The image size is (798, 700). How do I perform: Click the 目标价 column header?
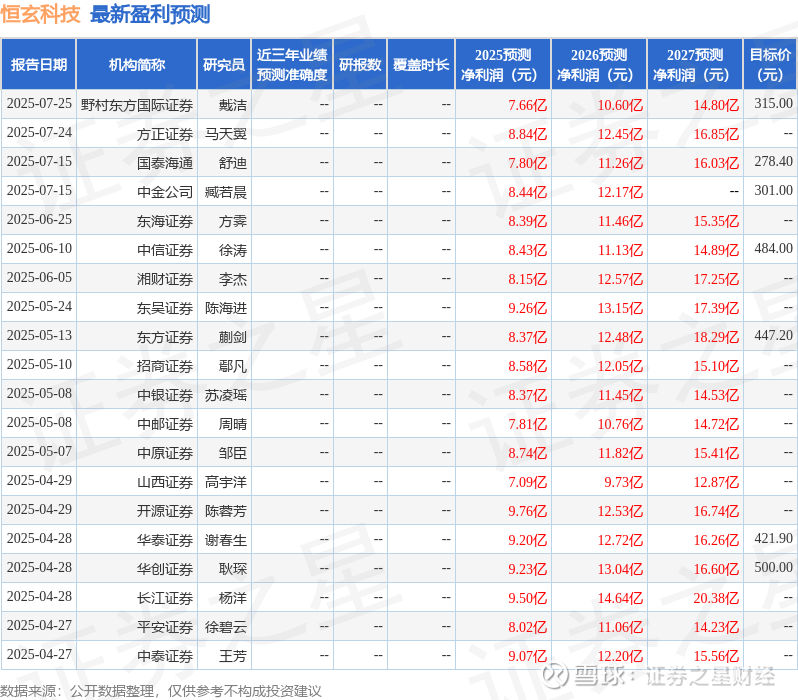pyautogui.click(x=771, y=64)
